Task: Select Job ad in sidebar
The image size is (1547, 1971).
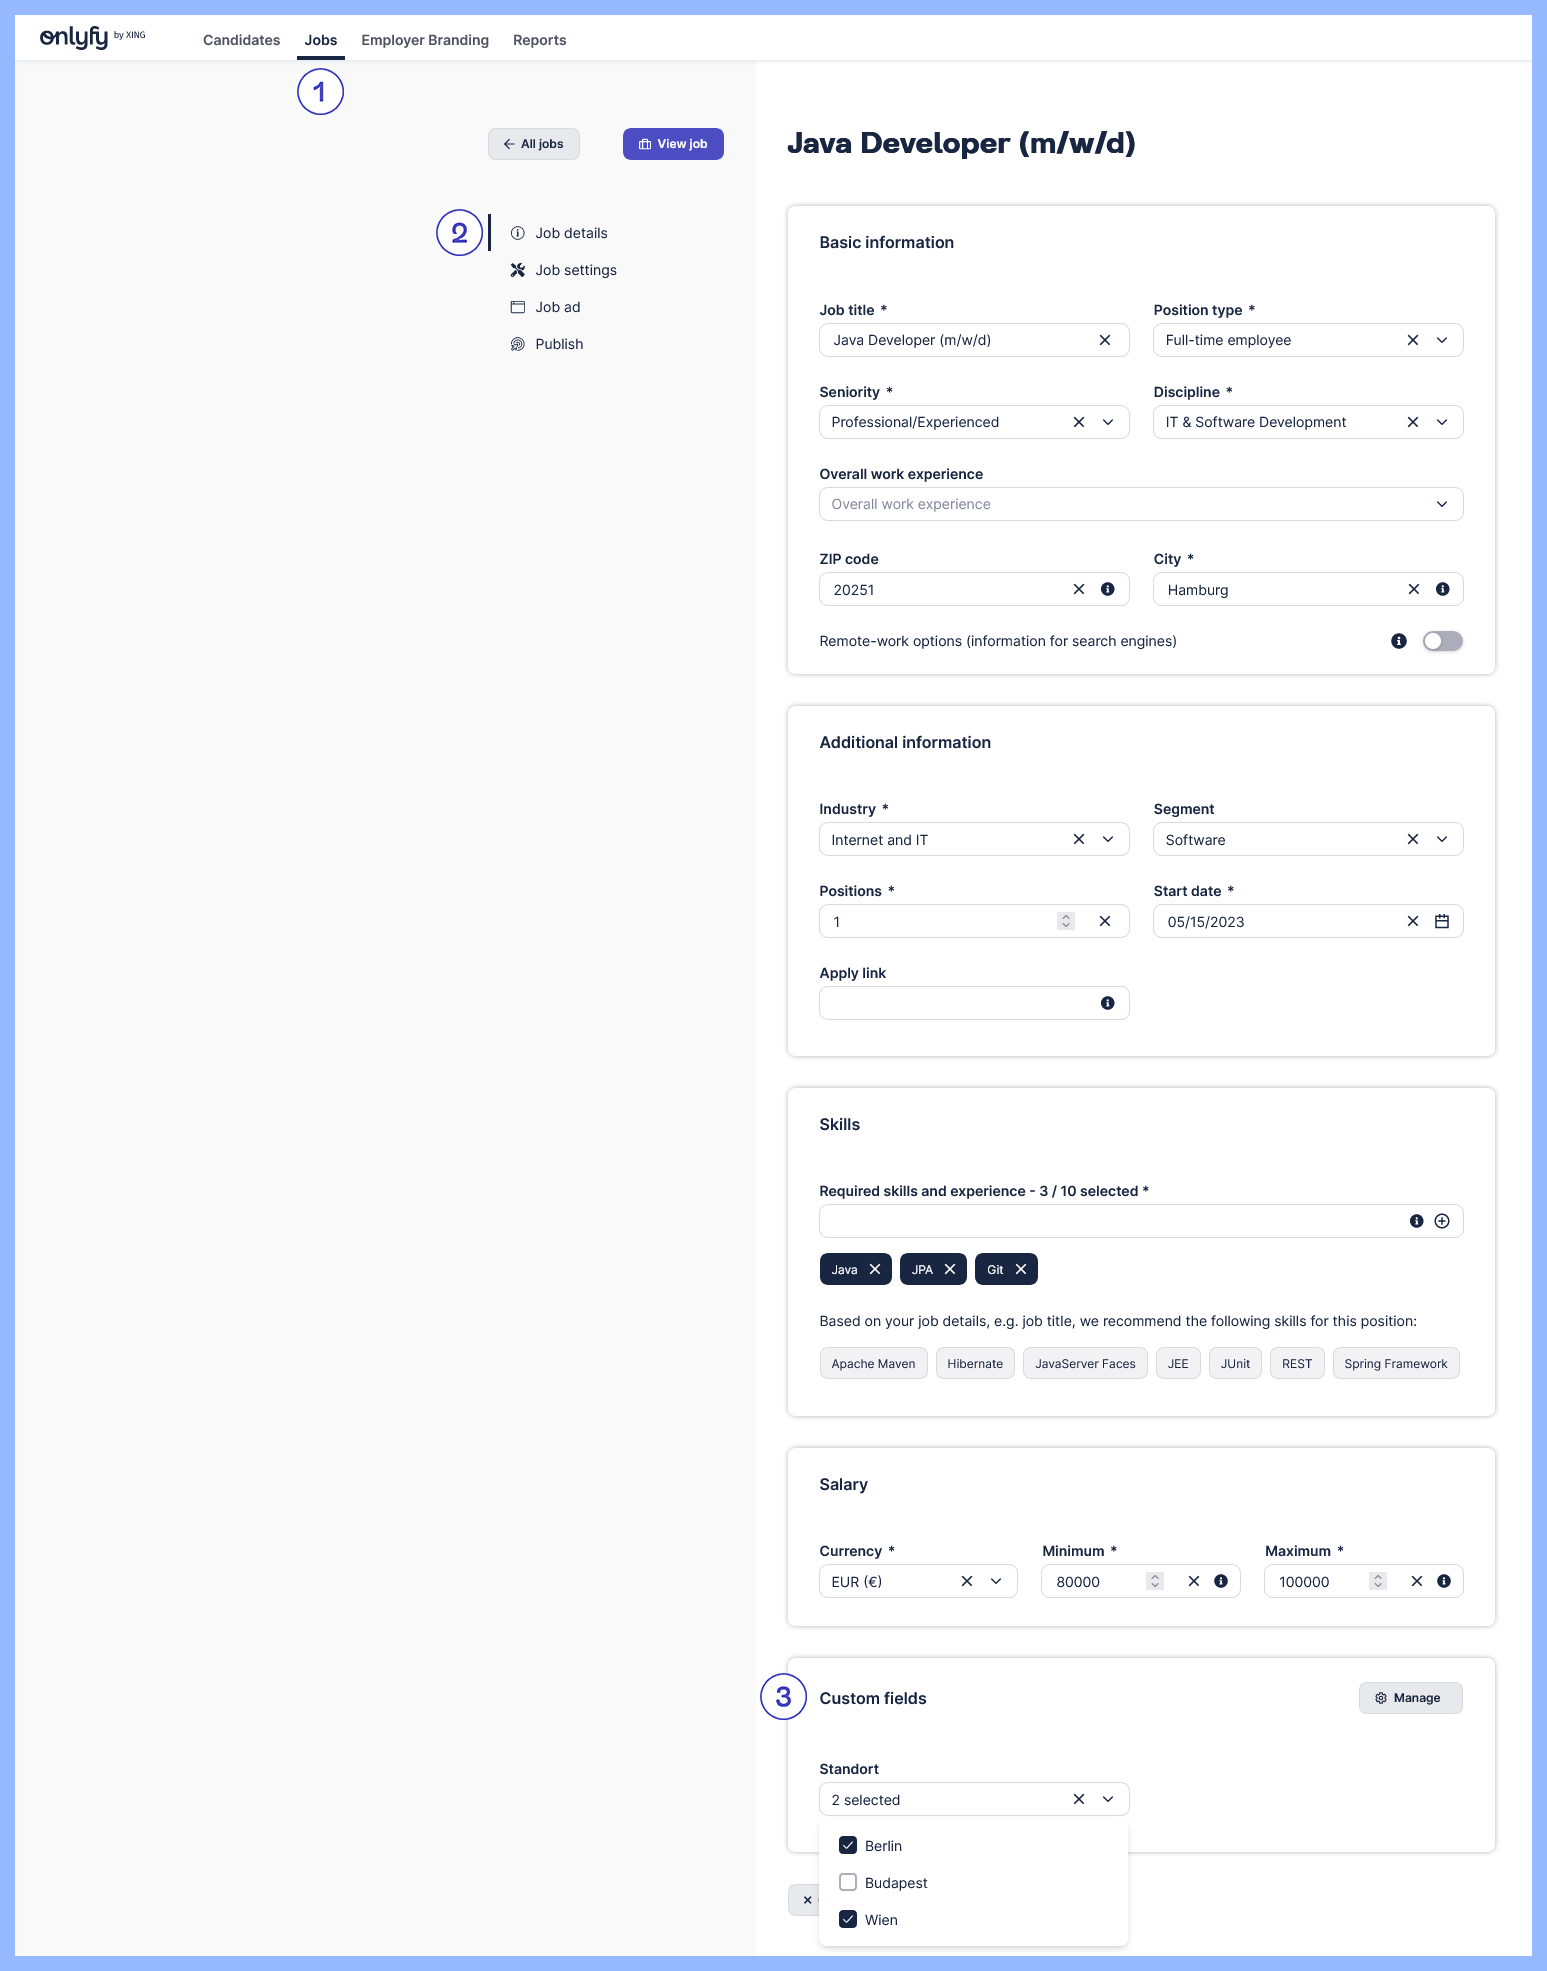Action: click(x=545, y=307)
